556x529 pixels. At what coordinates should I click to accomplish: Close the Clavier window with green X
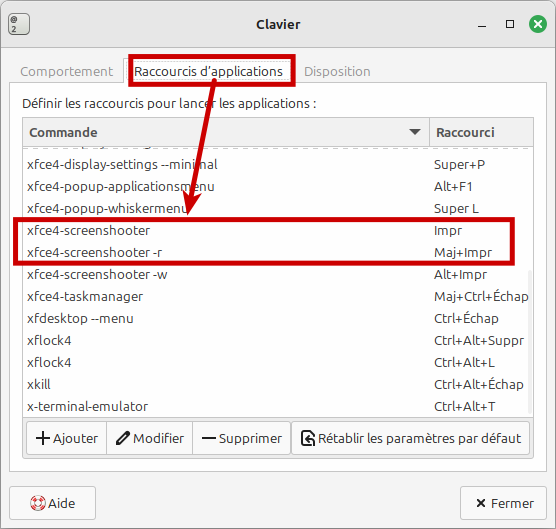click(x=538, y=24)
